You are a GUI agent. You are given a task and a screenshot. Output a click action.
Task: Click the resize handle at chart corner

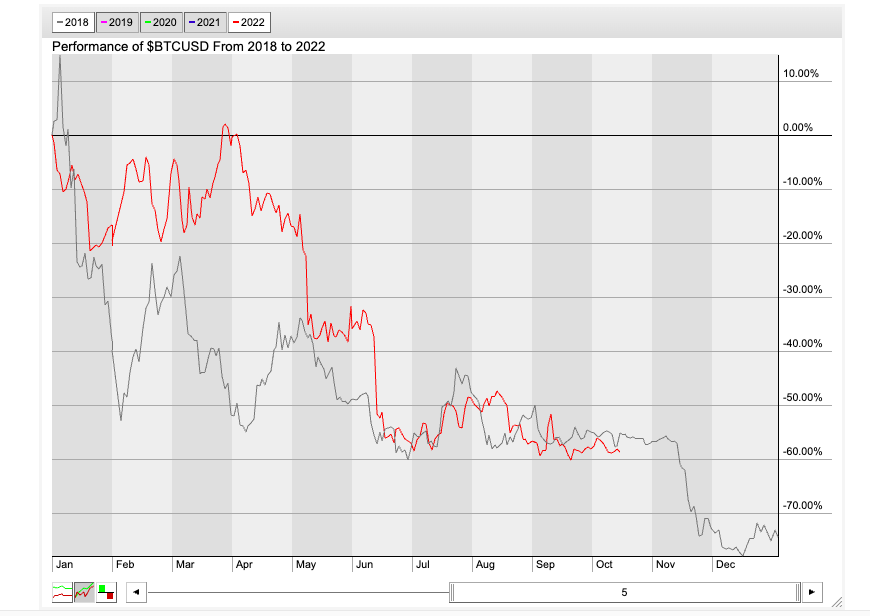pyautogui.click(x=837, y=602)
